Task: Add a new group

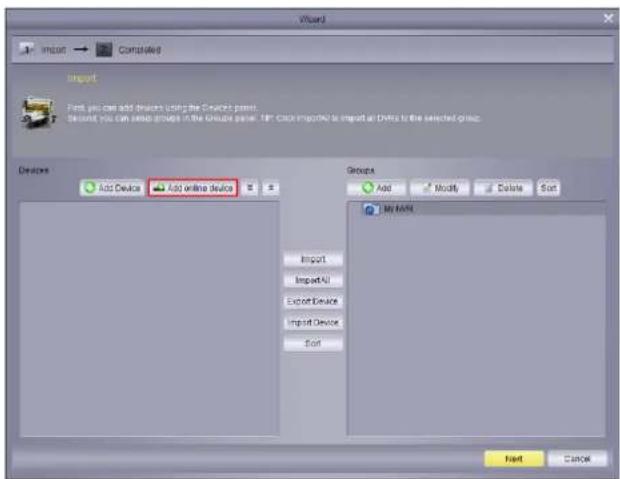Action: pos(376,188)
